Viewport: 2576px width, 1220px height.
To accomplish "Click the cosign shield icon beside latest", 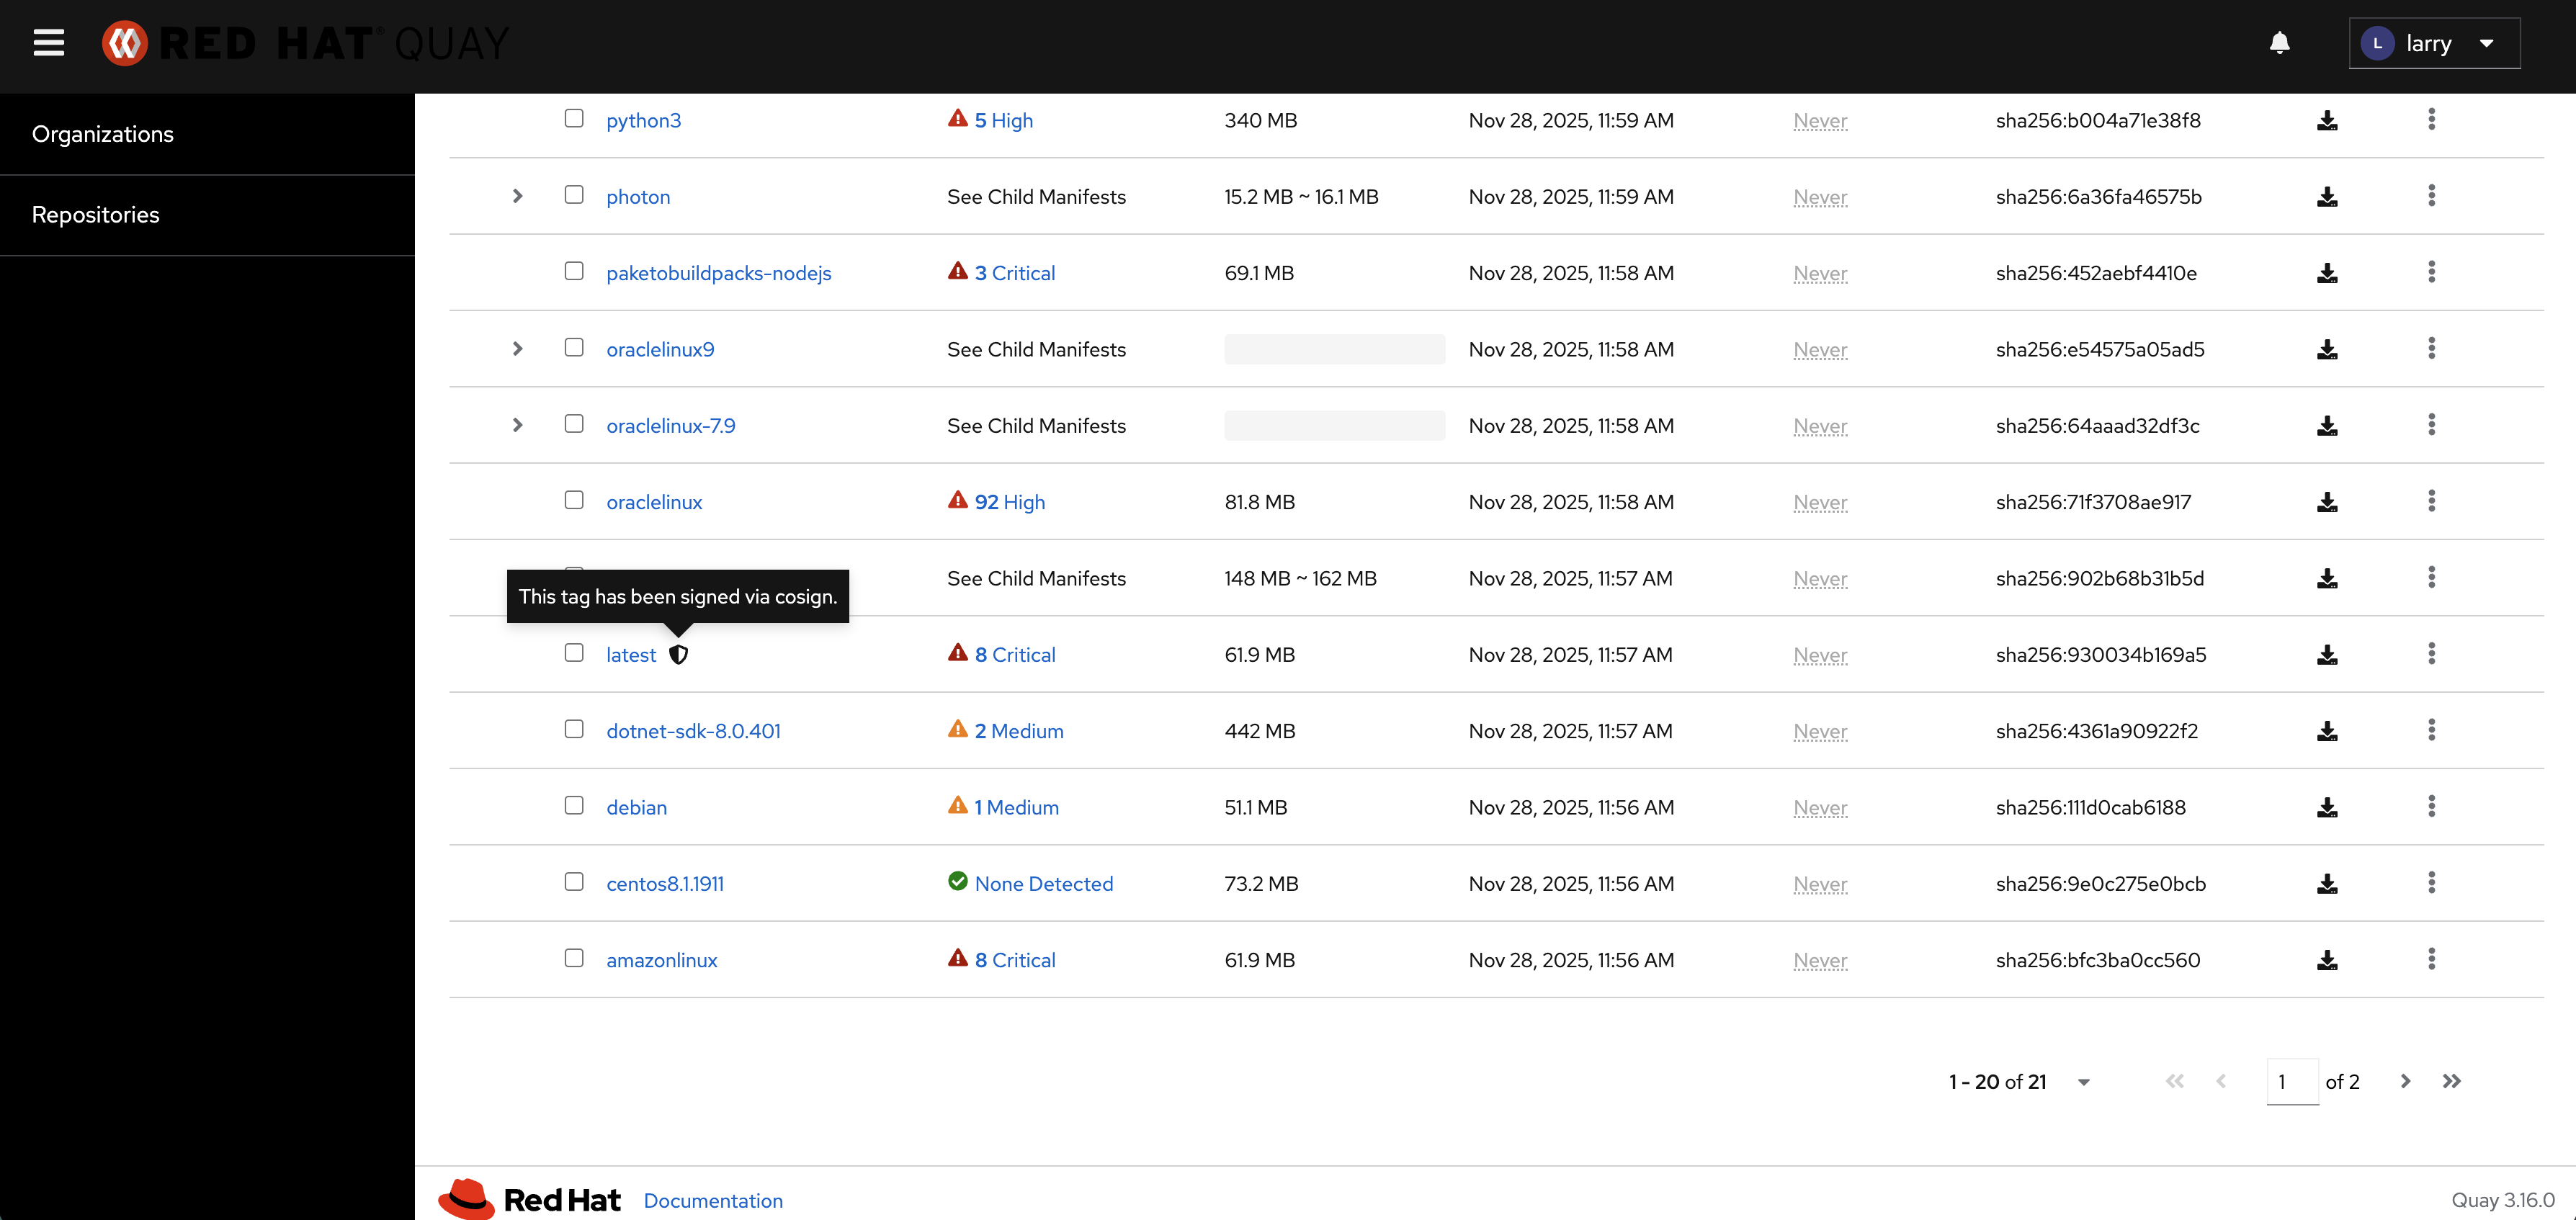I will [x=678, y=655].
